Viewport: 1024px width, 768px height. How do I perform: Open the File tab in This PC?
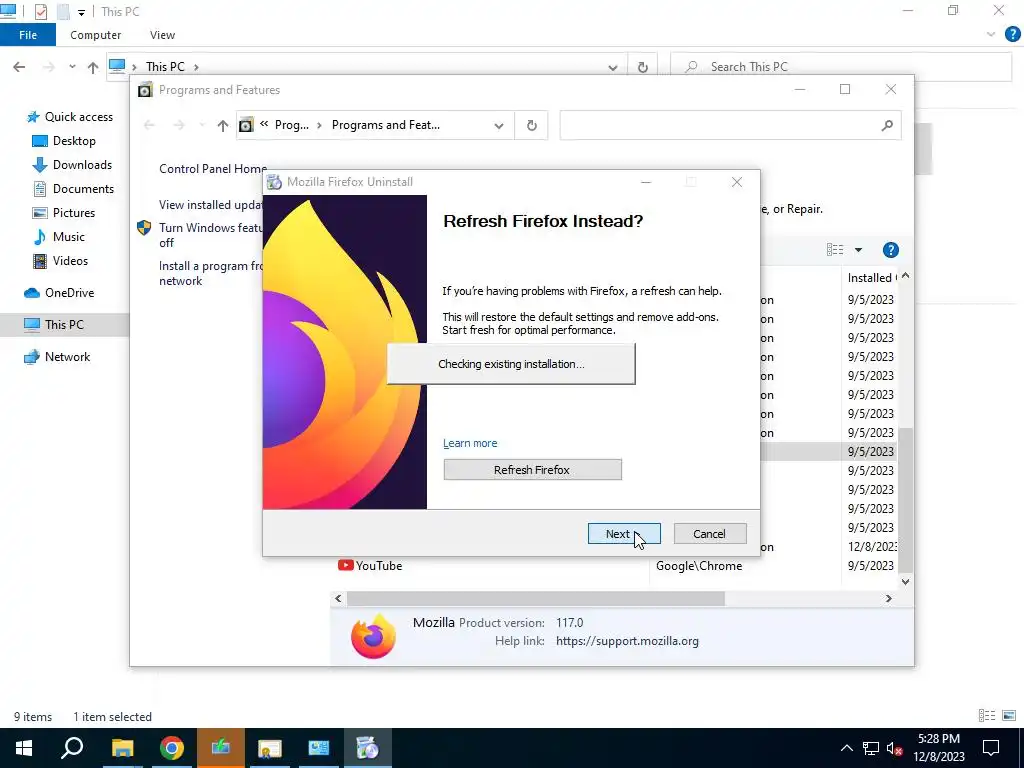tap(28, 35)
